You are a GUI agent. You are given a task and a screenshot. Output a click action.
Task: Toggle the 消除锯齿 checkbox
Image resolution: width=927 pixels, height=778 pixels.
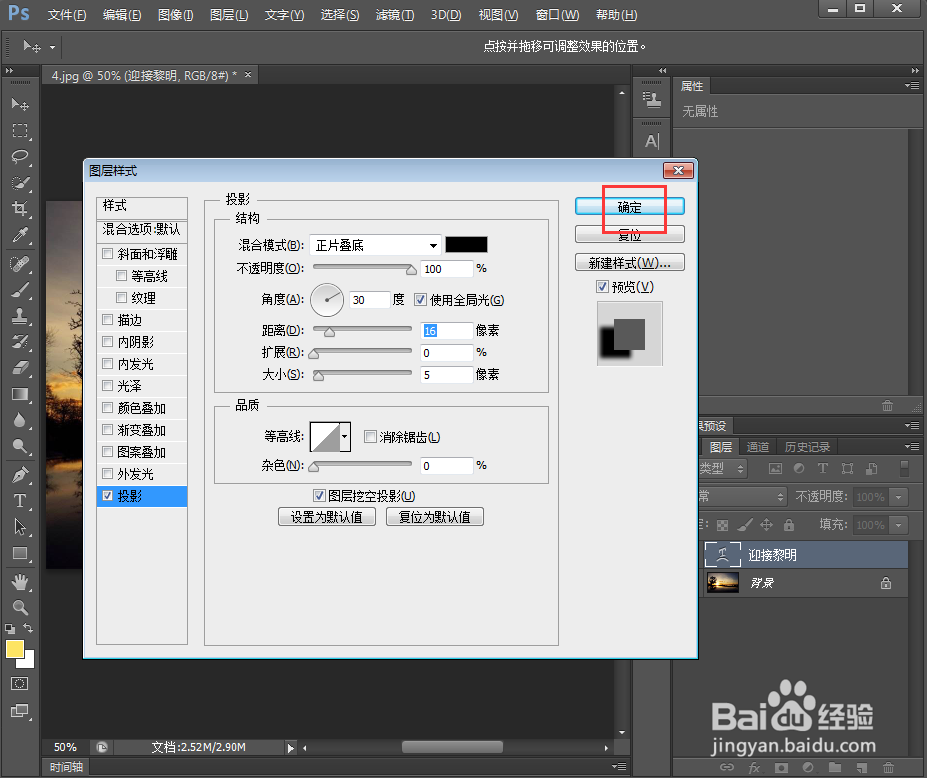pos(370,436)
